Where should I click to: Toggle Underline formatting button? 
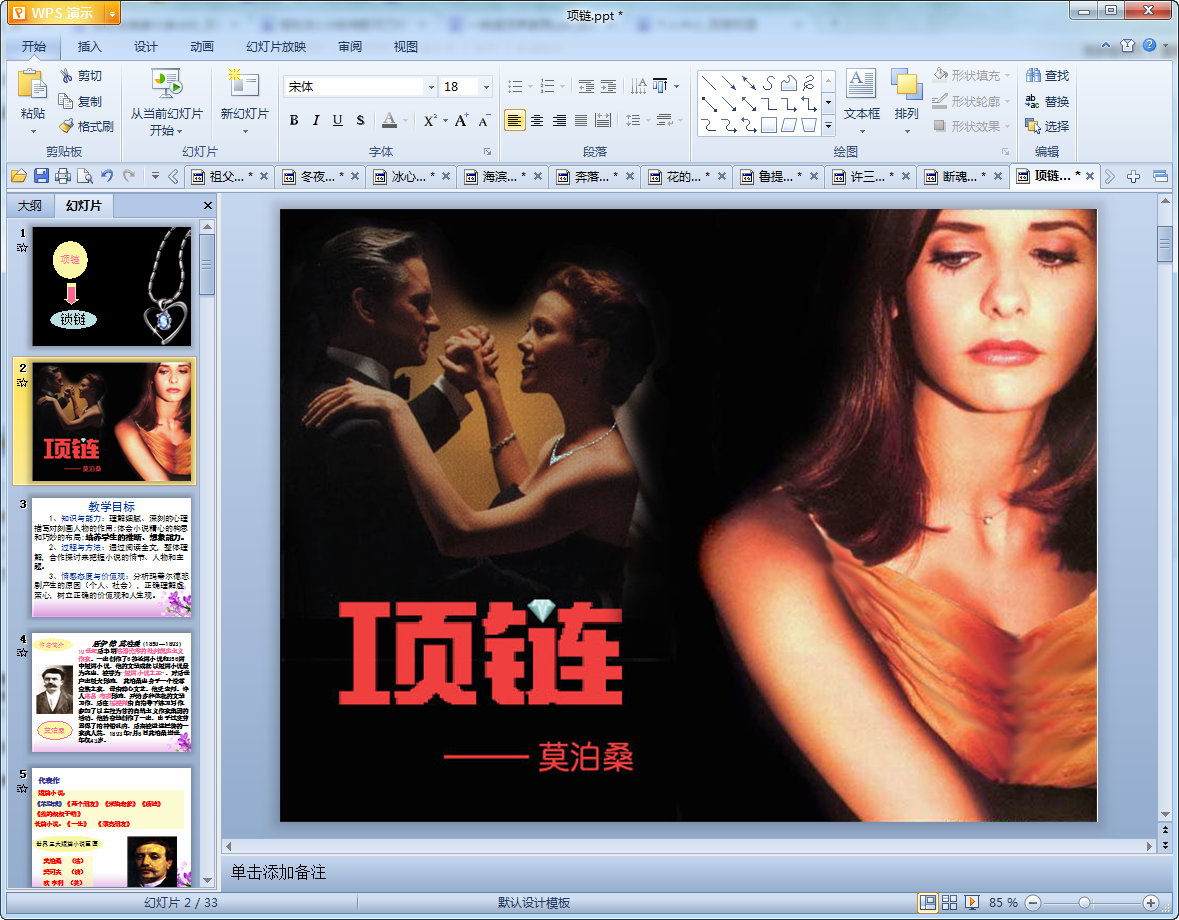(338, 120)
